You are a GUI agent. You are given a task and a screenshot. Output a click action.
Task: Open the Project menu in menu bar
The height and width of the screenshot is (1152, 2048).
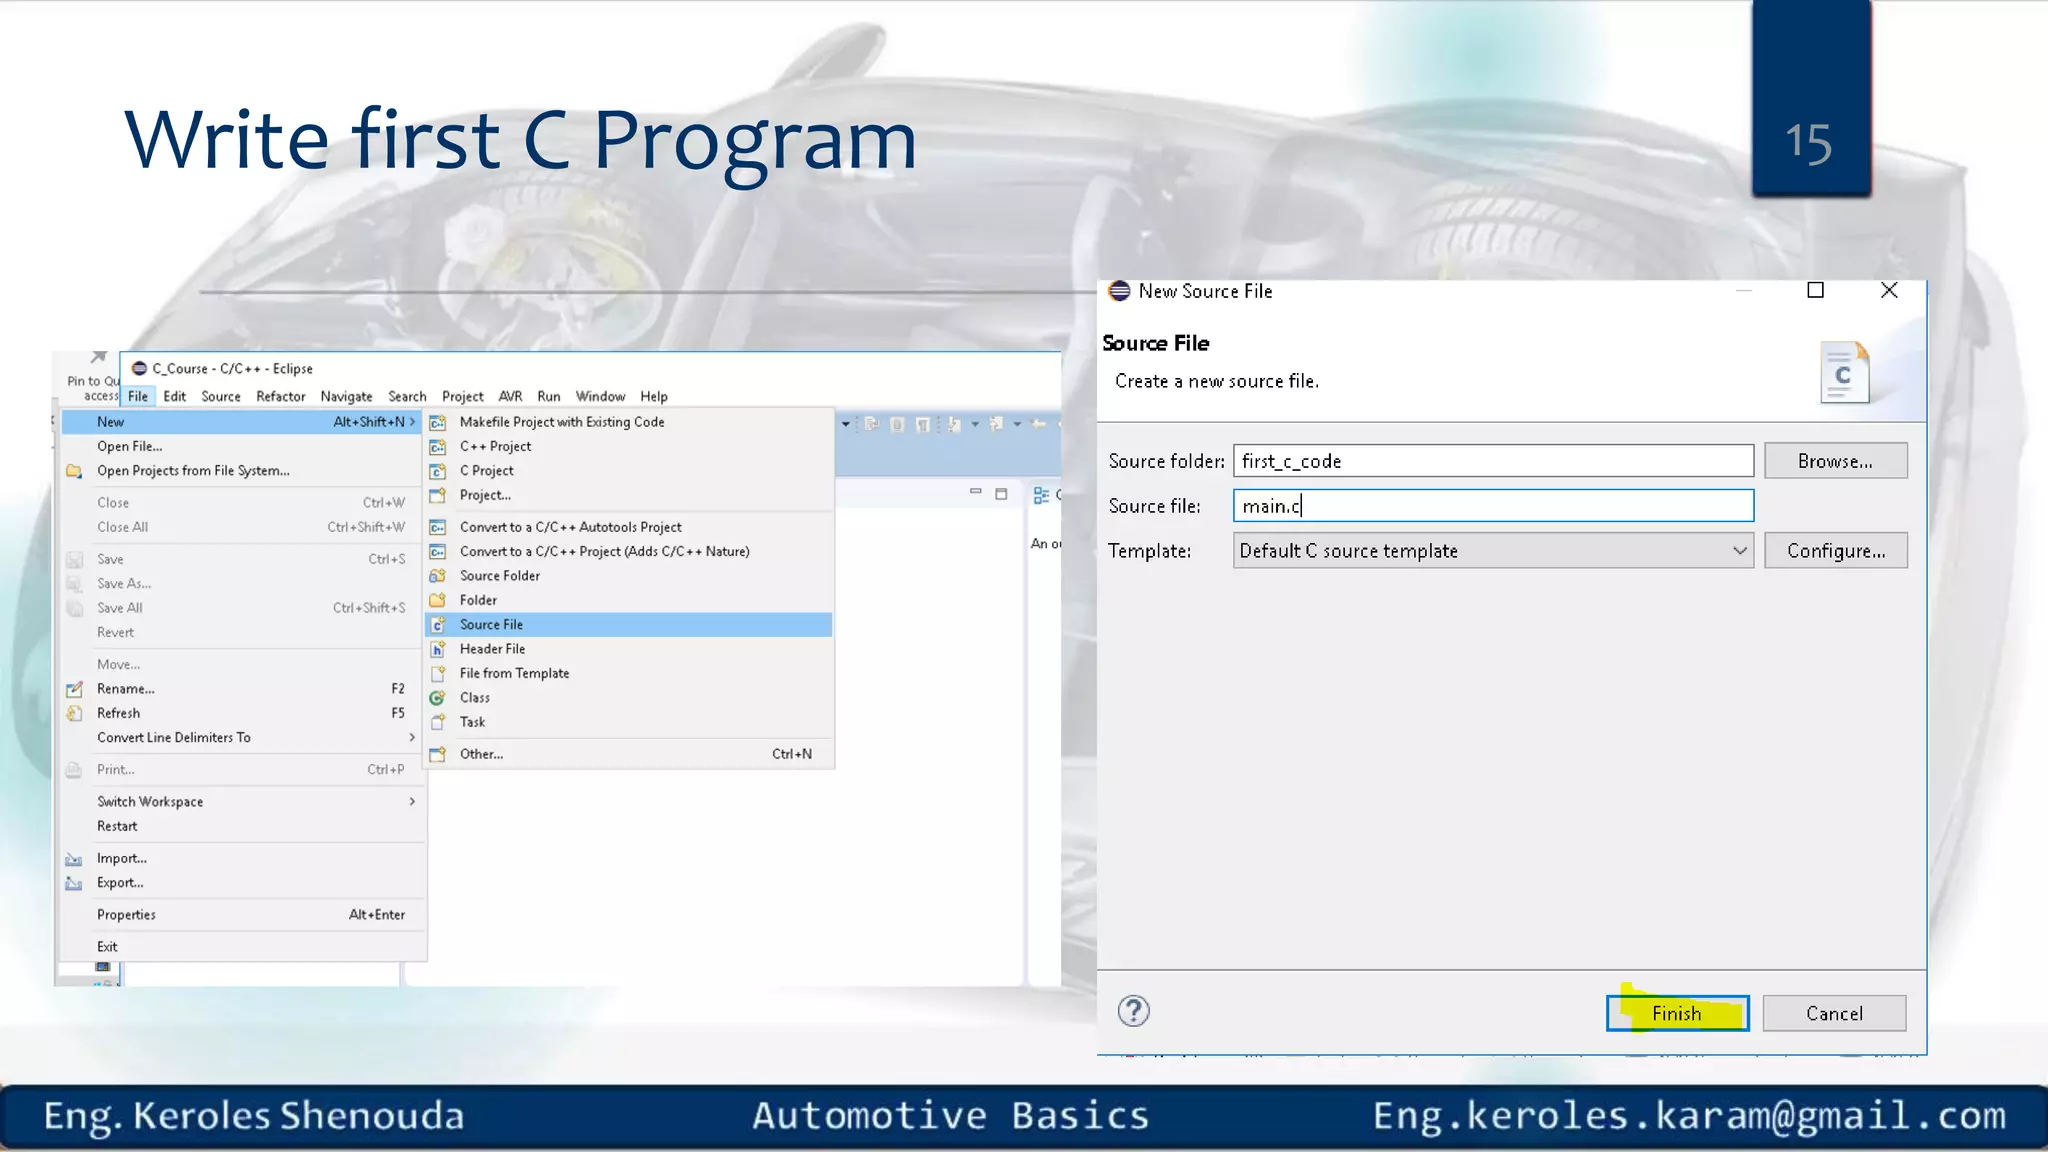pyautogui.click(x=462, y=396)
